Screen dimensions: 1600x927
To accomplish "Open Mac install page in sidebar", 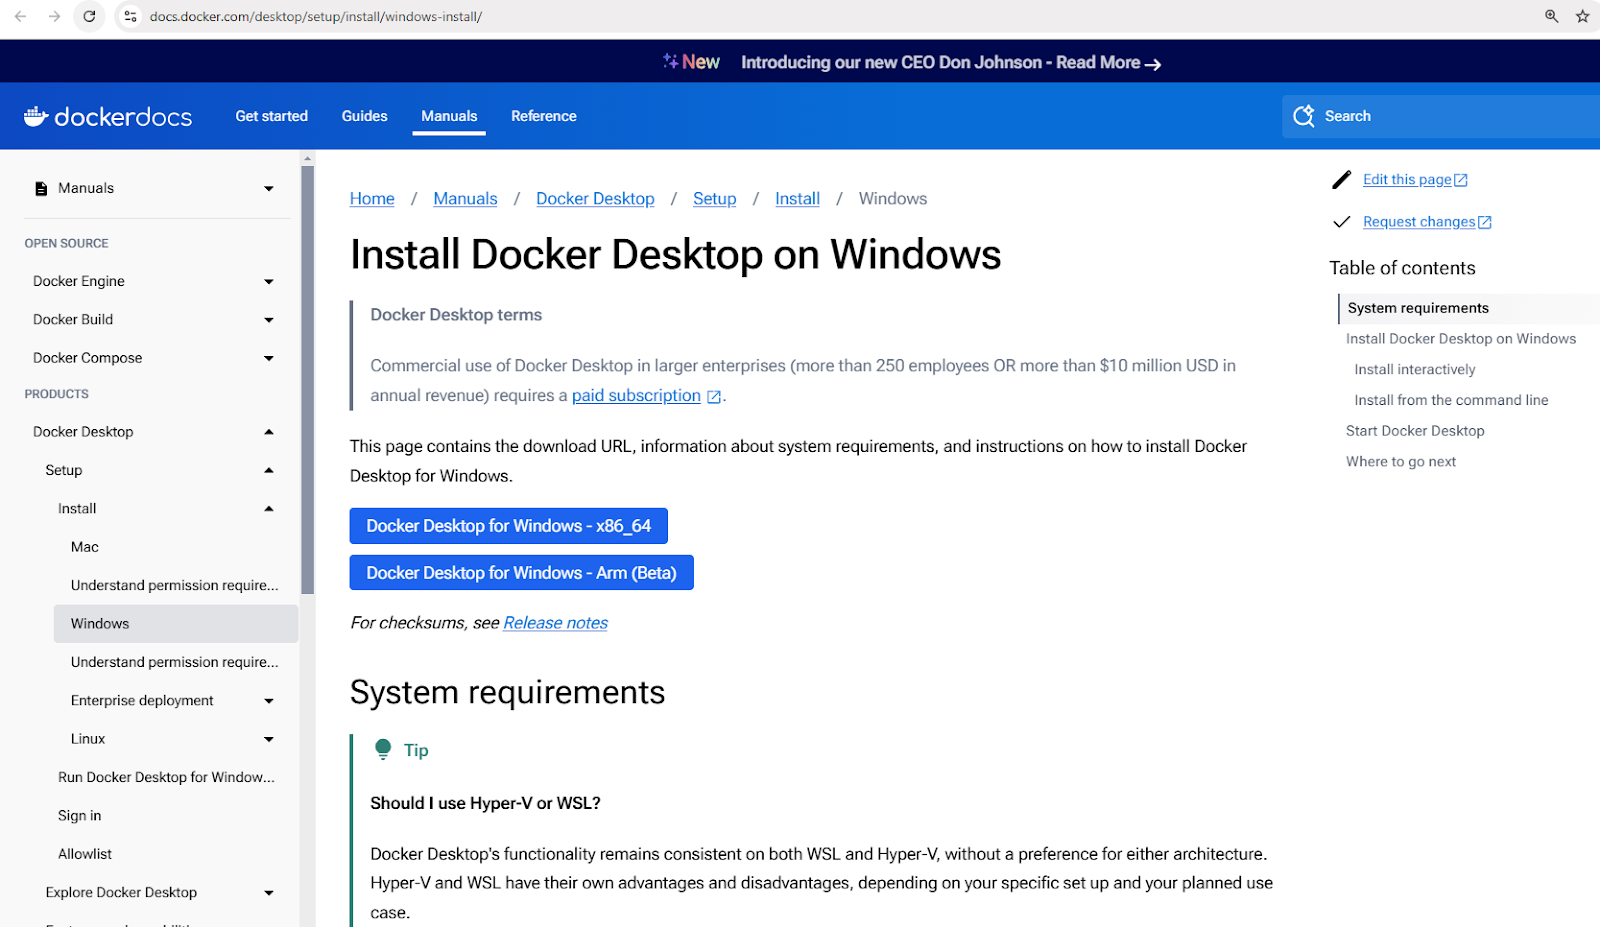I will coord(85,547).
